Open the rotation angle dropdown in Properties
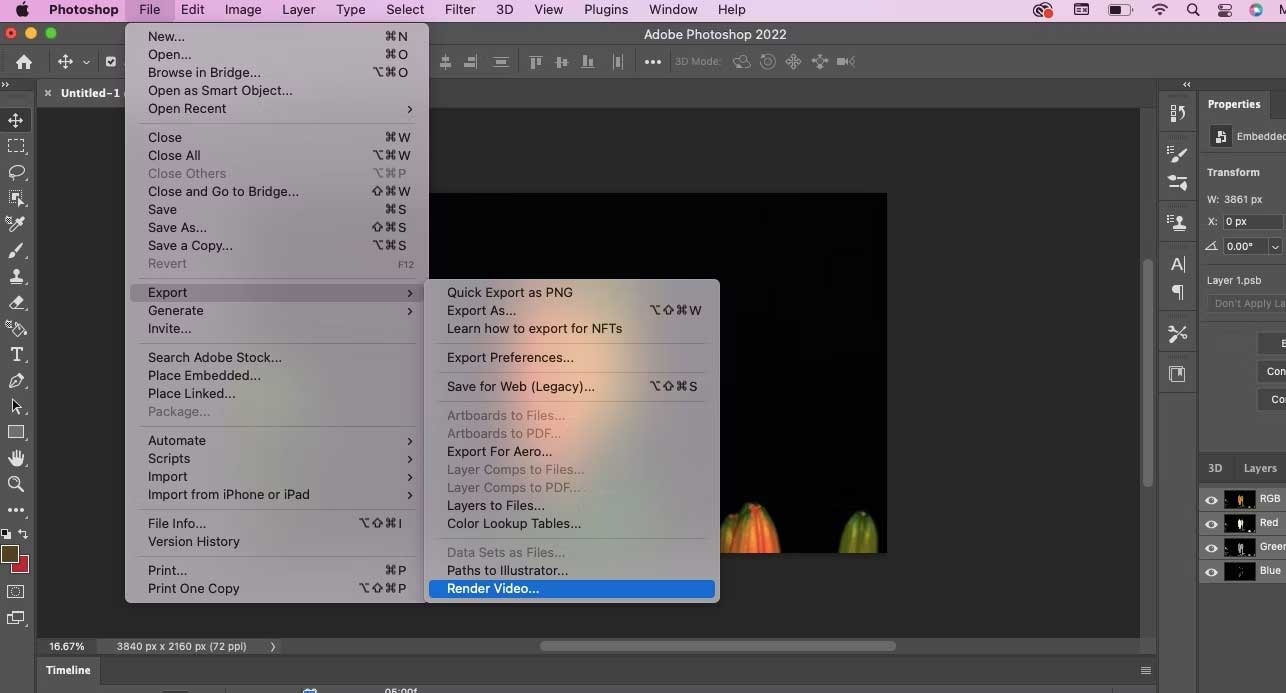The width and height of the screenshot is (1286, 693). coord(1275,246)
